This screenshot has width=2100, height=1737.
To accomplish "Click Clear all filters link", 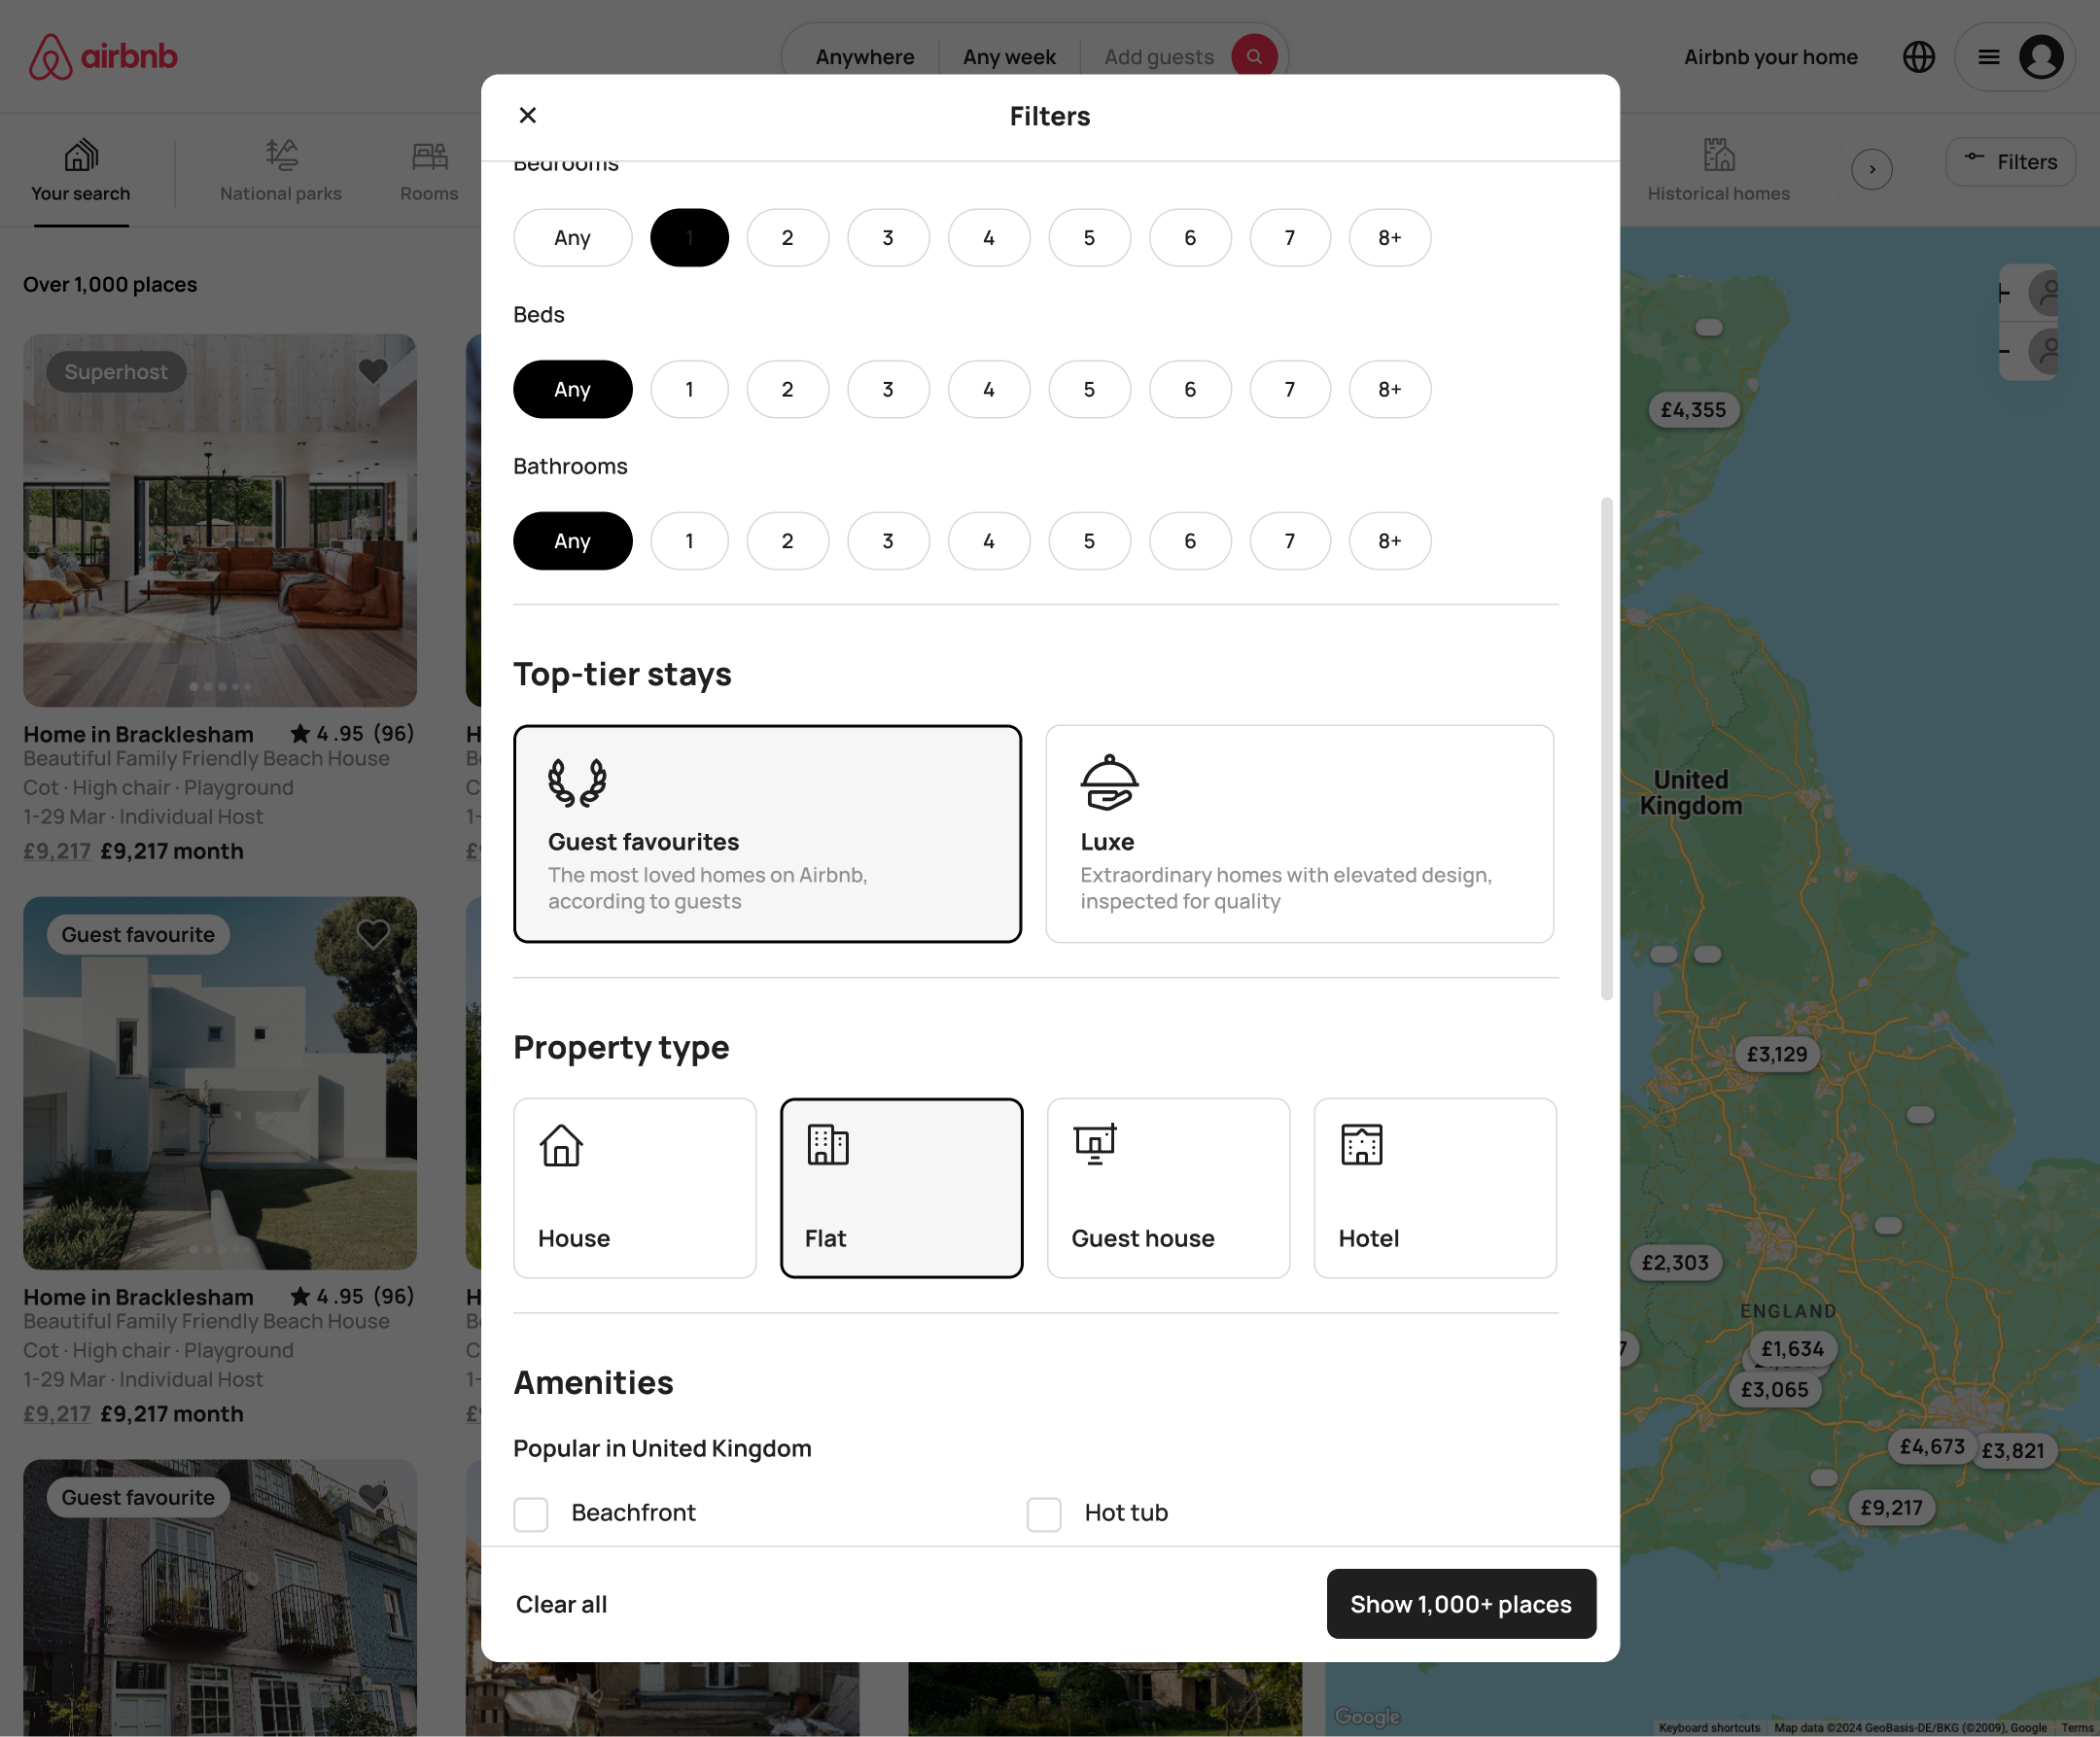I will coord(561,1603).
